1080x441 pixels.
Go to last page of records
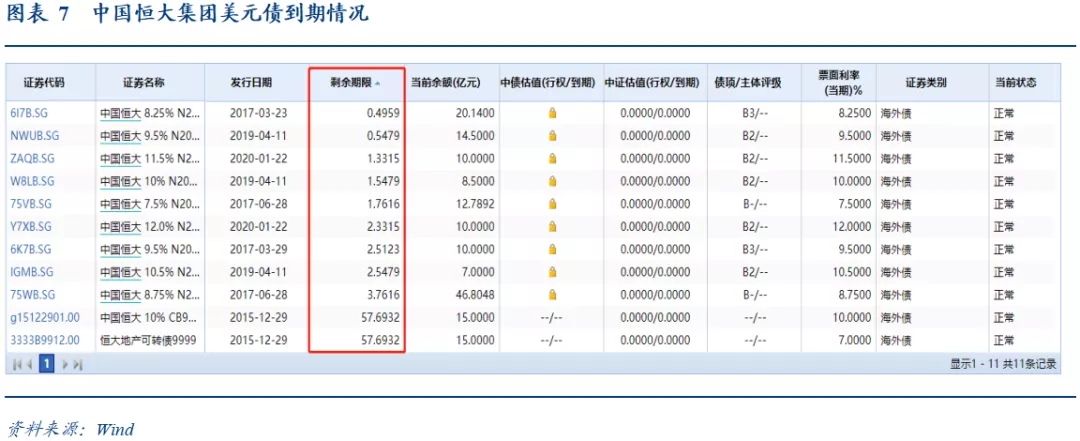pyautogui.click(x=77, y=365)
